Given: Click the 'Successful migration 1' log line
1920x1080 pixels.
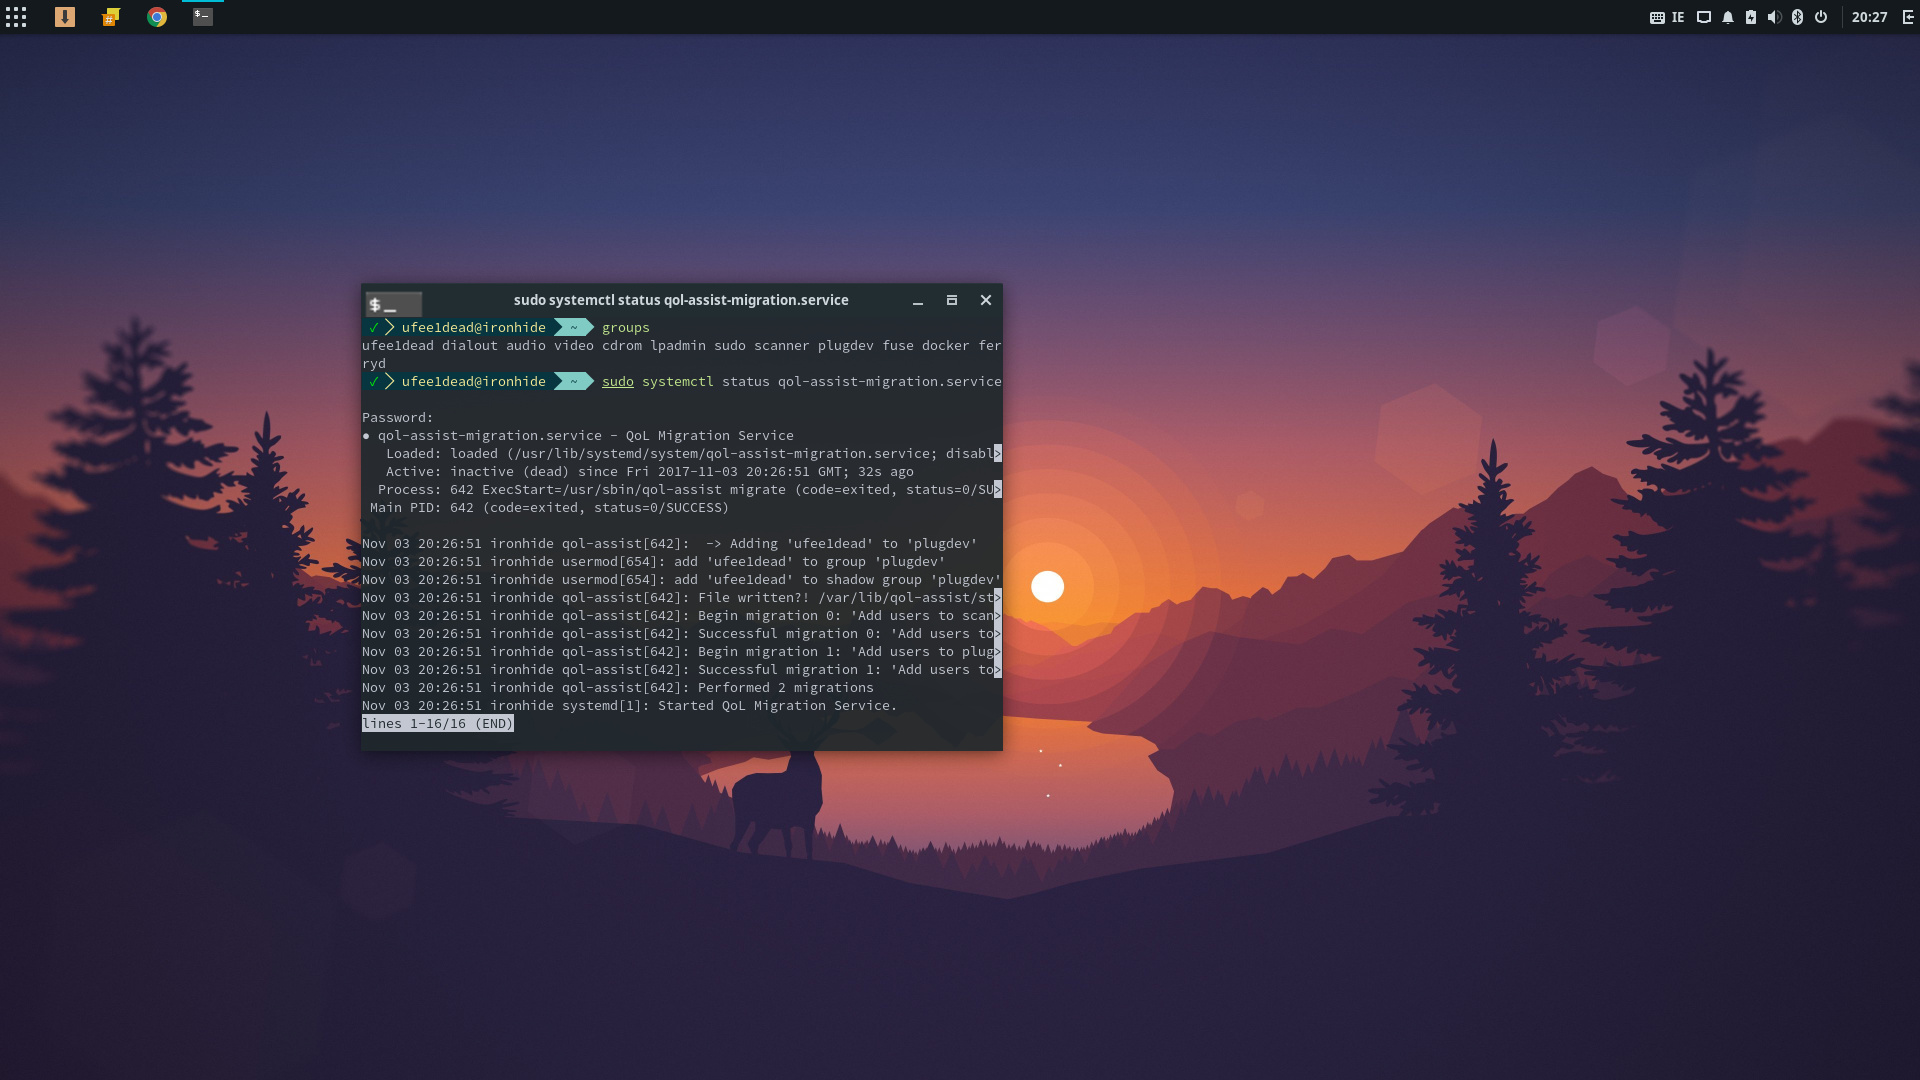Looking at the screenshot, I should tap(681, 670).
